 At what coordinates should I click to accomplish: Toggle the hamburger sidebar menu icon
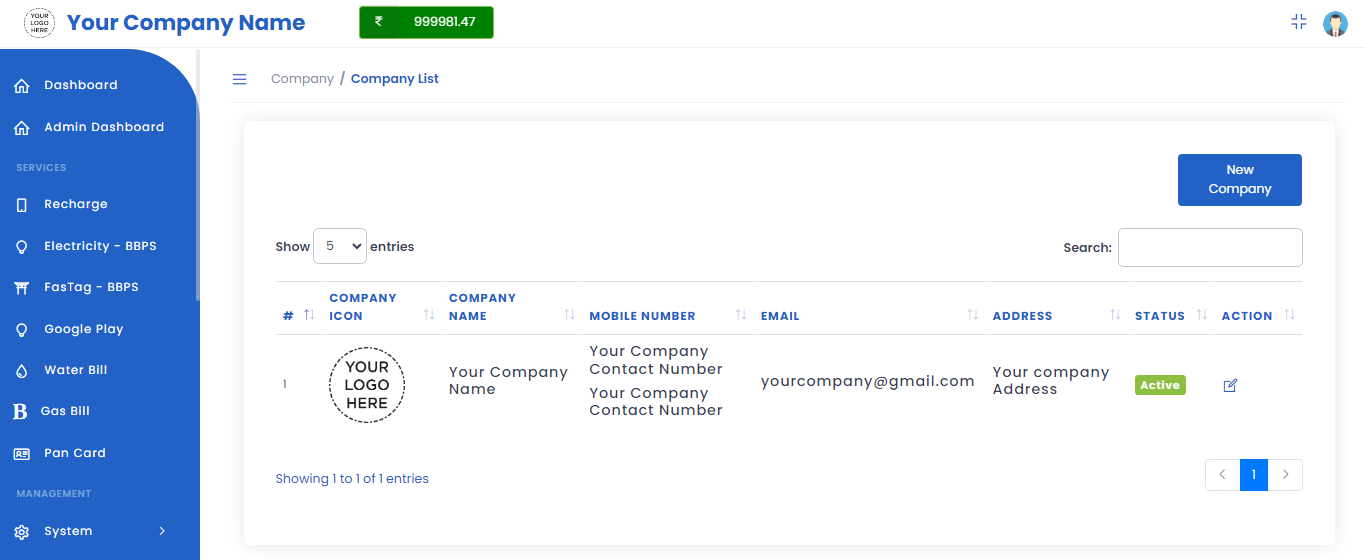point(240,79)
